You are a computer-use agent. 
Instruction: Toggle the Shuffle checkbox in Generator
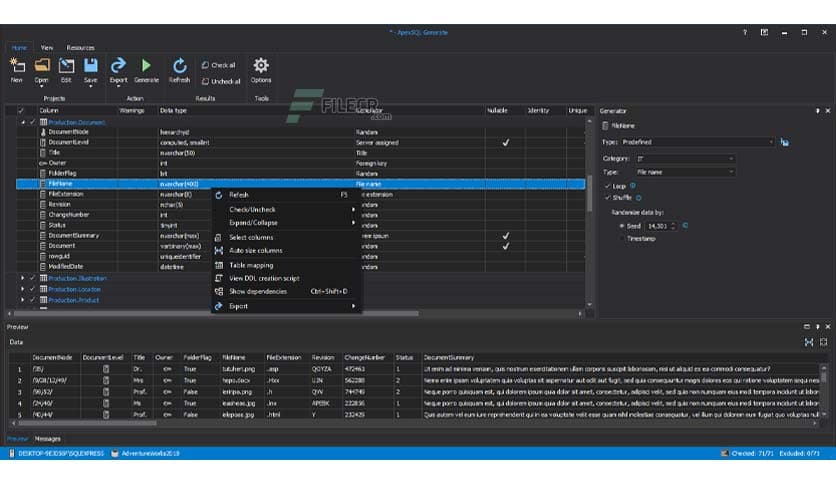tap(607, 198)
